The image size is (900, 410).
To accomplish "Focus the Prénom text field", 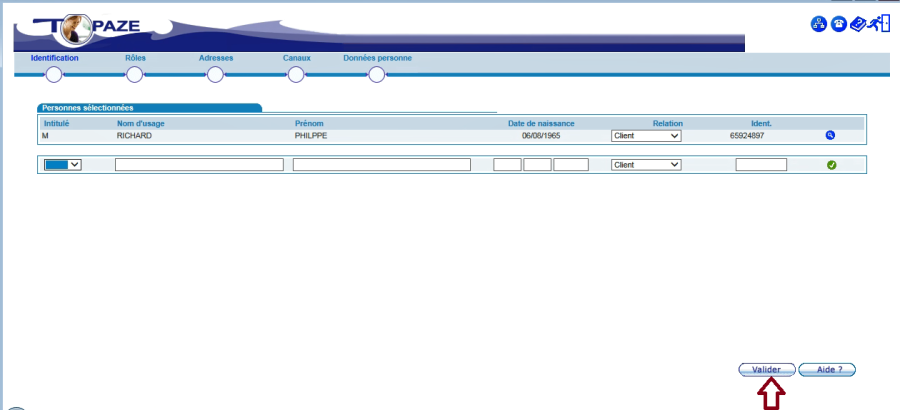I will click(x=381, y=165).
